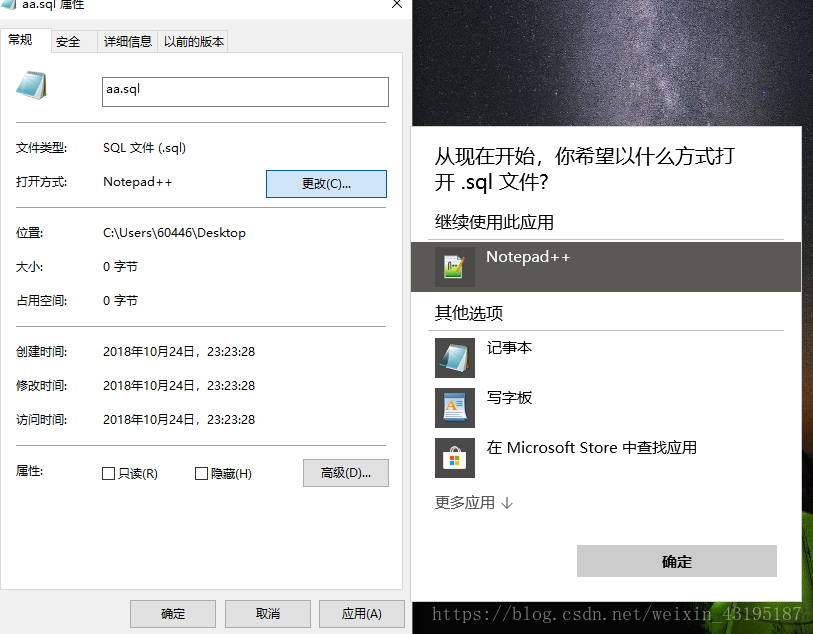Click the 占用空间 value 0 字节
Screen dimensions: 813x634
pos(120,301)
